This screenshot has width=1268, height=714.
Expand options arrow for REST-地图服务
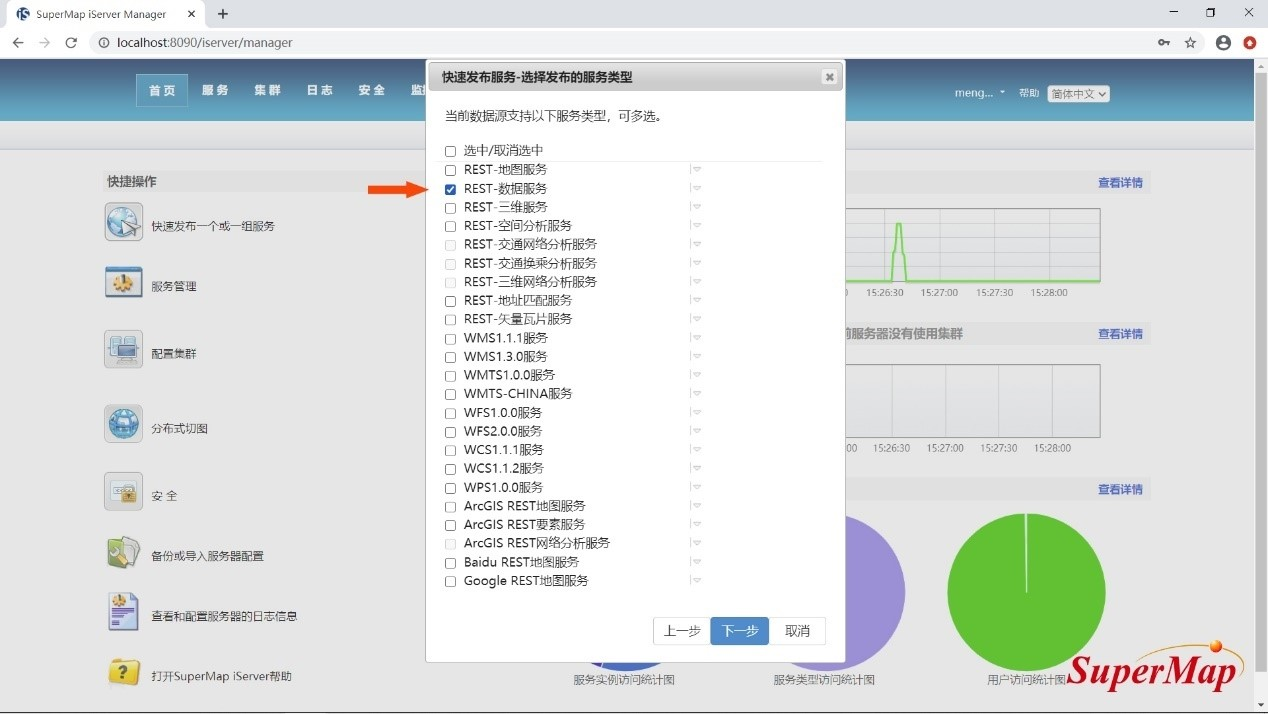(x=696, y=170)
